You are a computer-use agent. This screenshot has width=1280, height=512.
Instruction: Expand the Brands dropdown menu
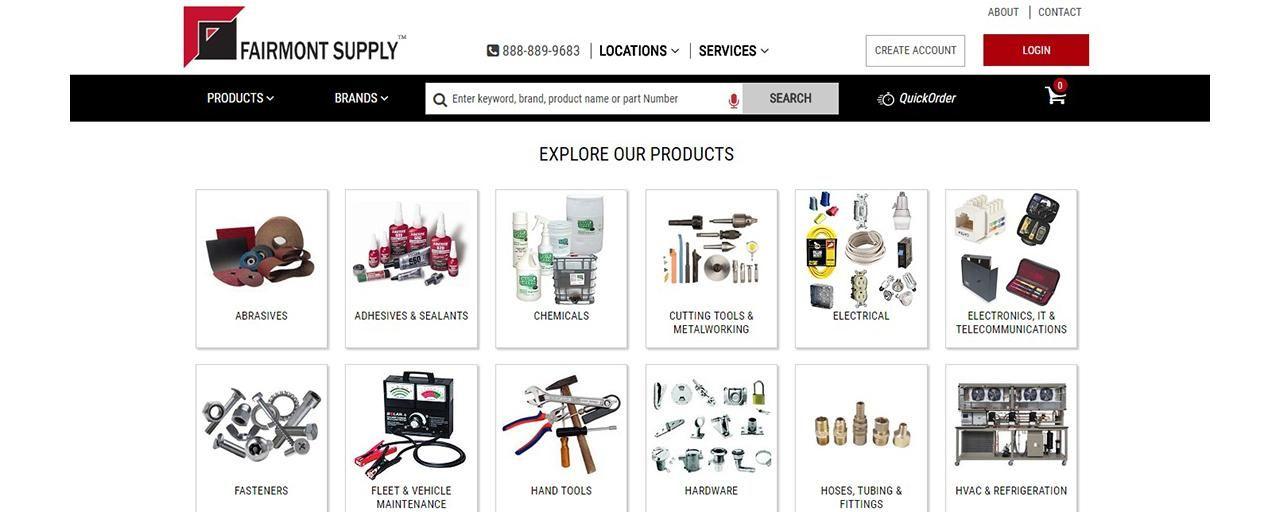pos(361,98)
